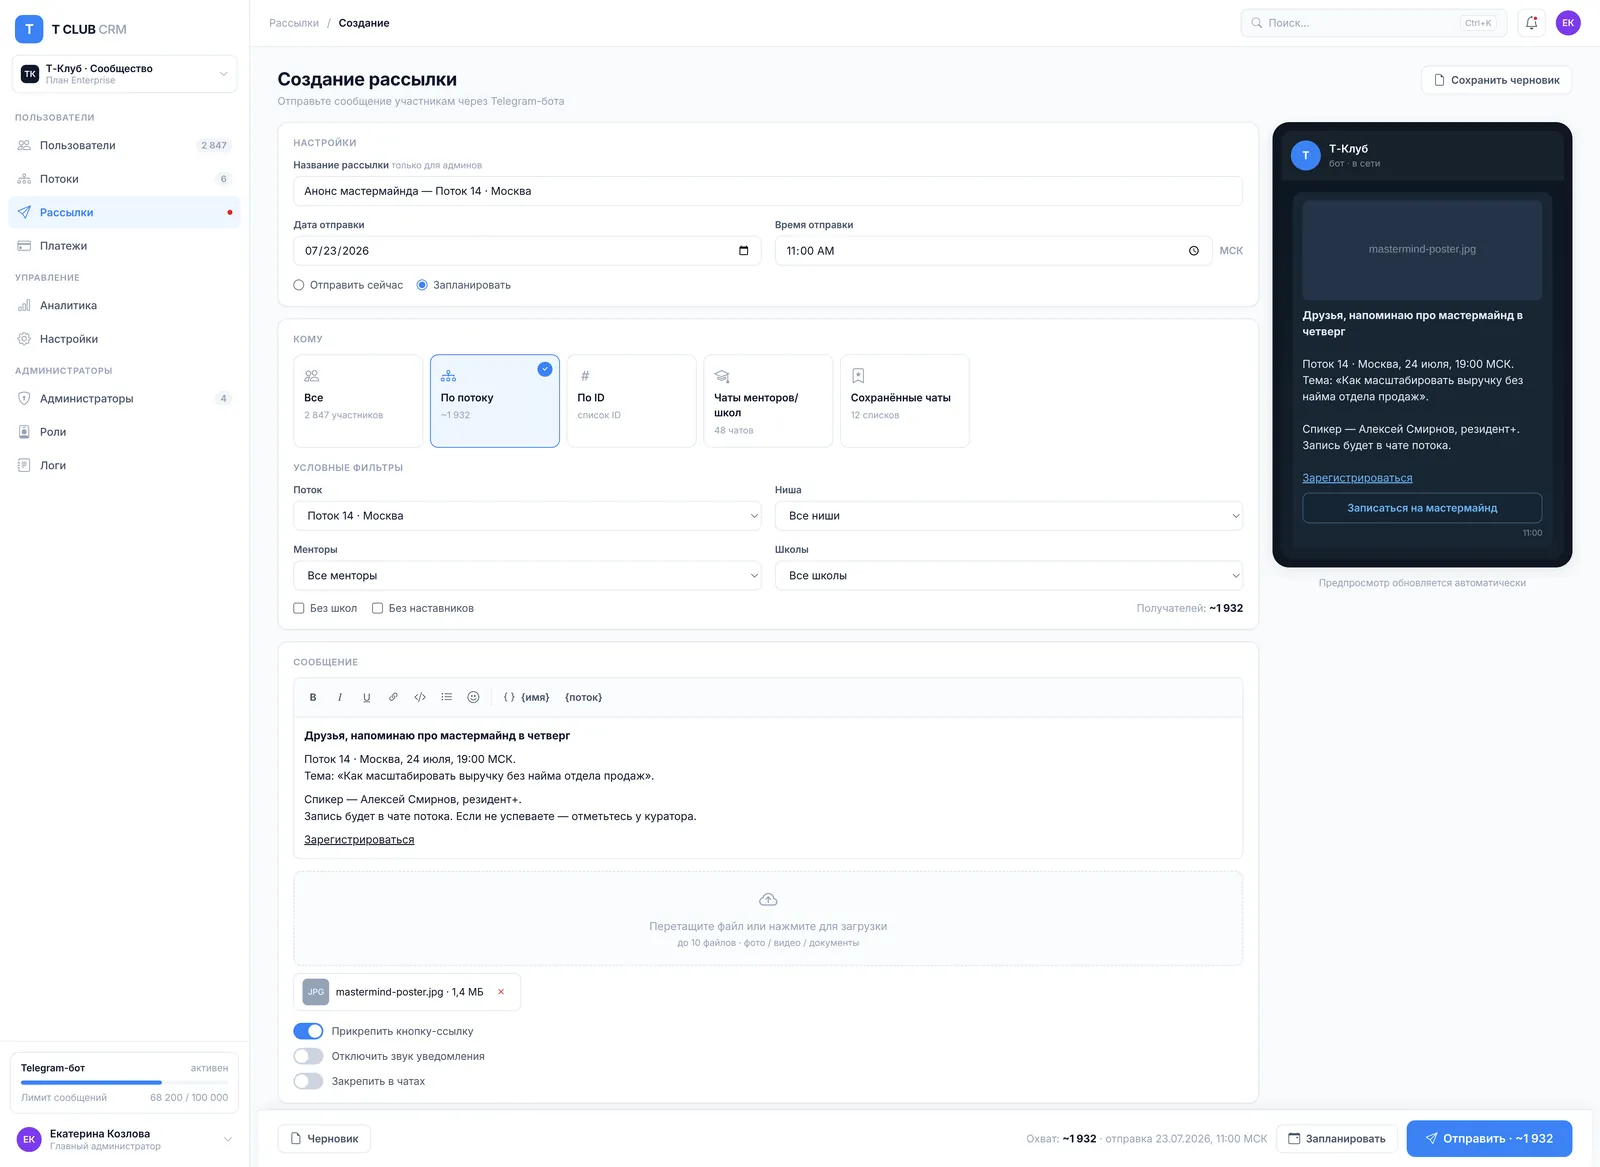The width and height of the screenshot is (1600, 1167).
Task: Click Сохранить черновик button
Action: [1496, 80]
